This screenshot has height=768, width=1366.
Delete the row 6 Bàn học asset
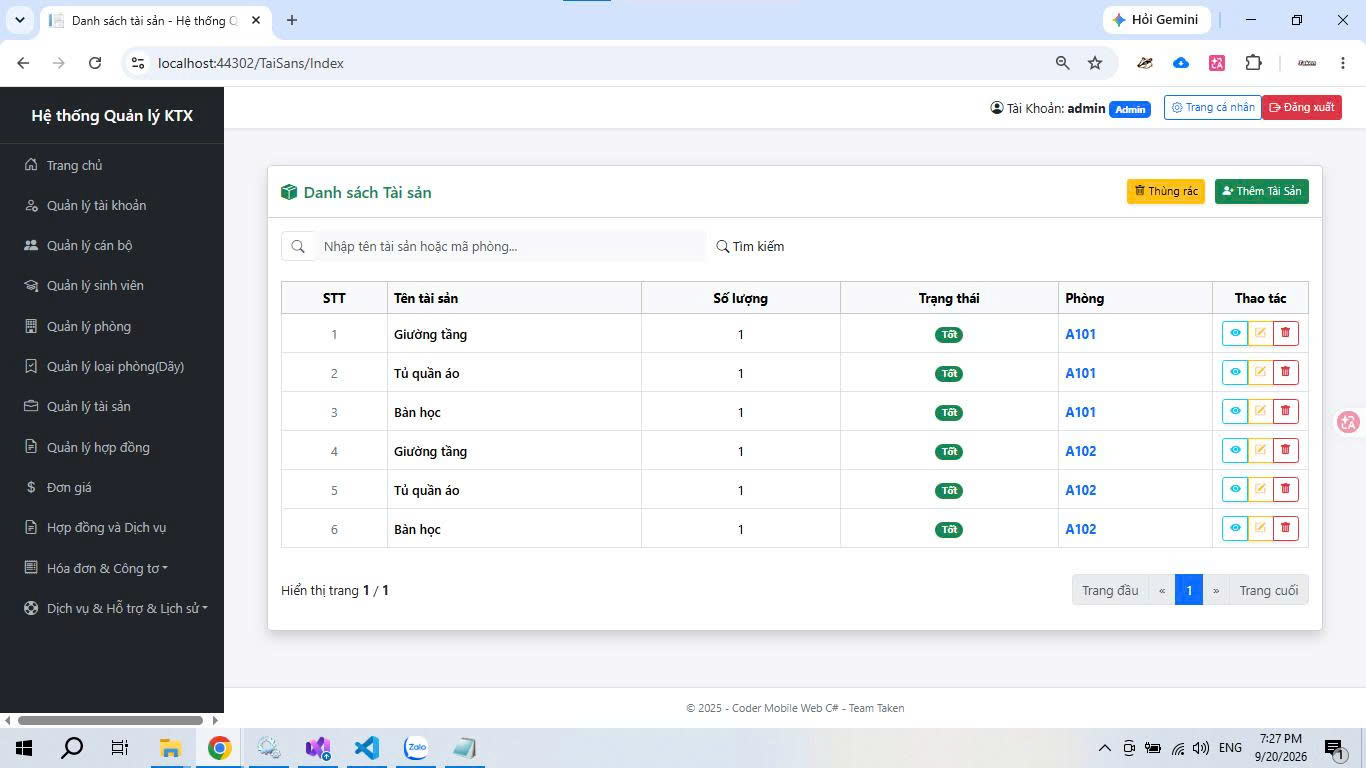1286,528
